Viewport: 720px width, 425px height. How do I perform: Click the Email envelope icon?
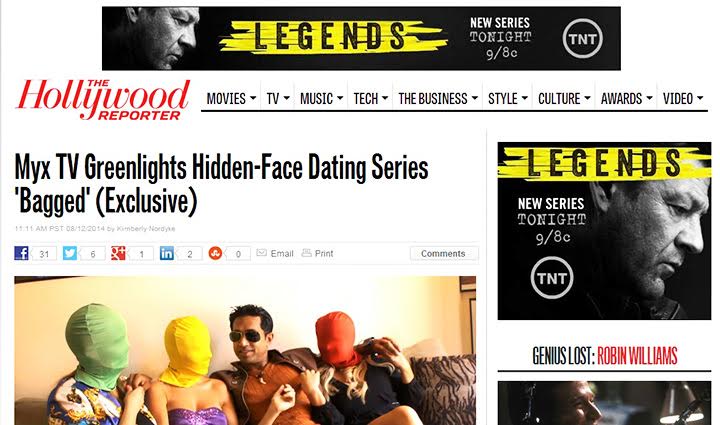point(261,253)
